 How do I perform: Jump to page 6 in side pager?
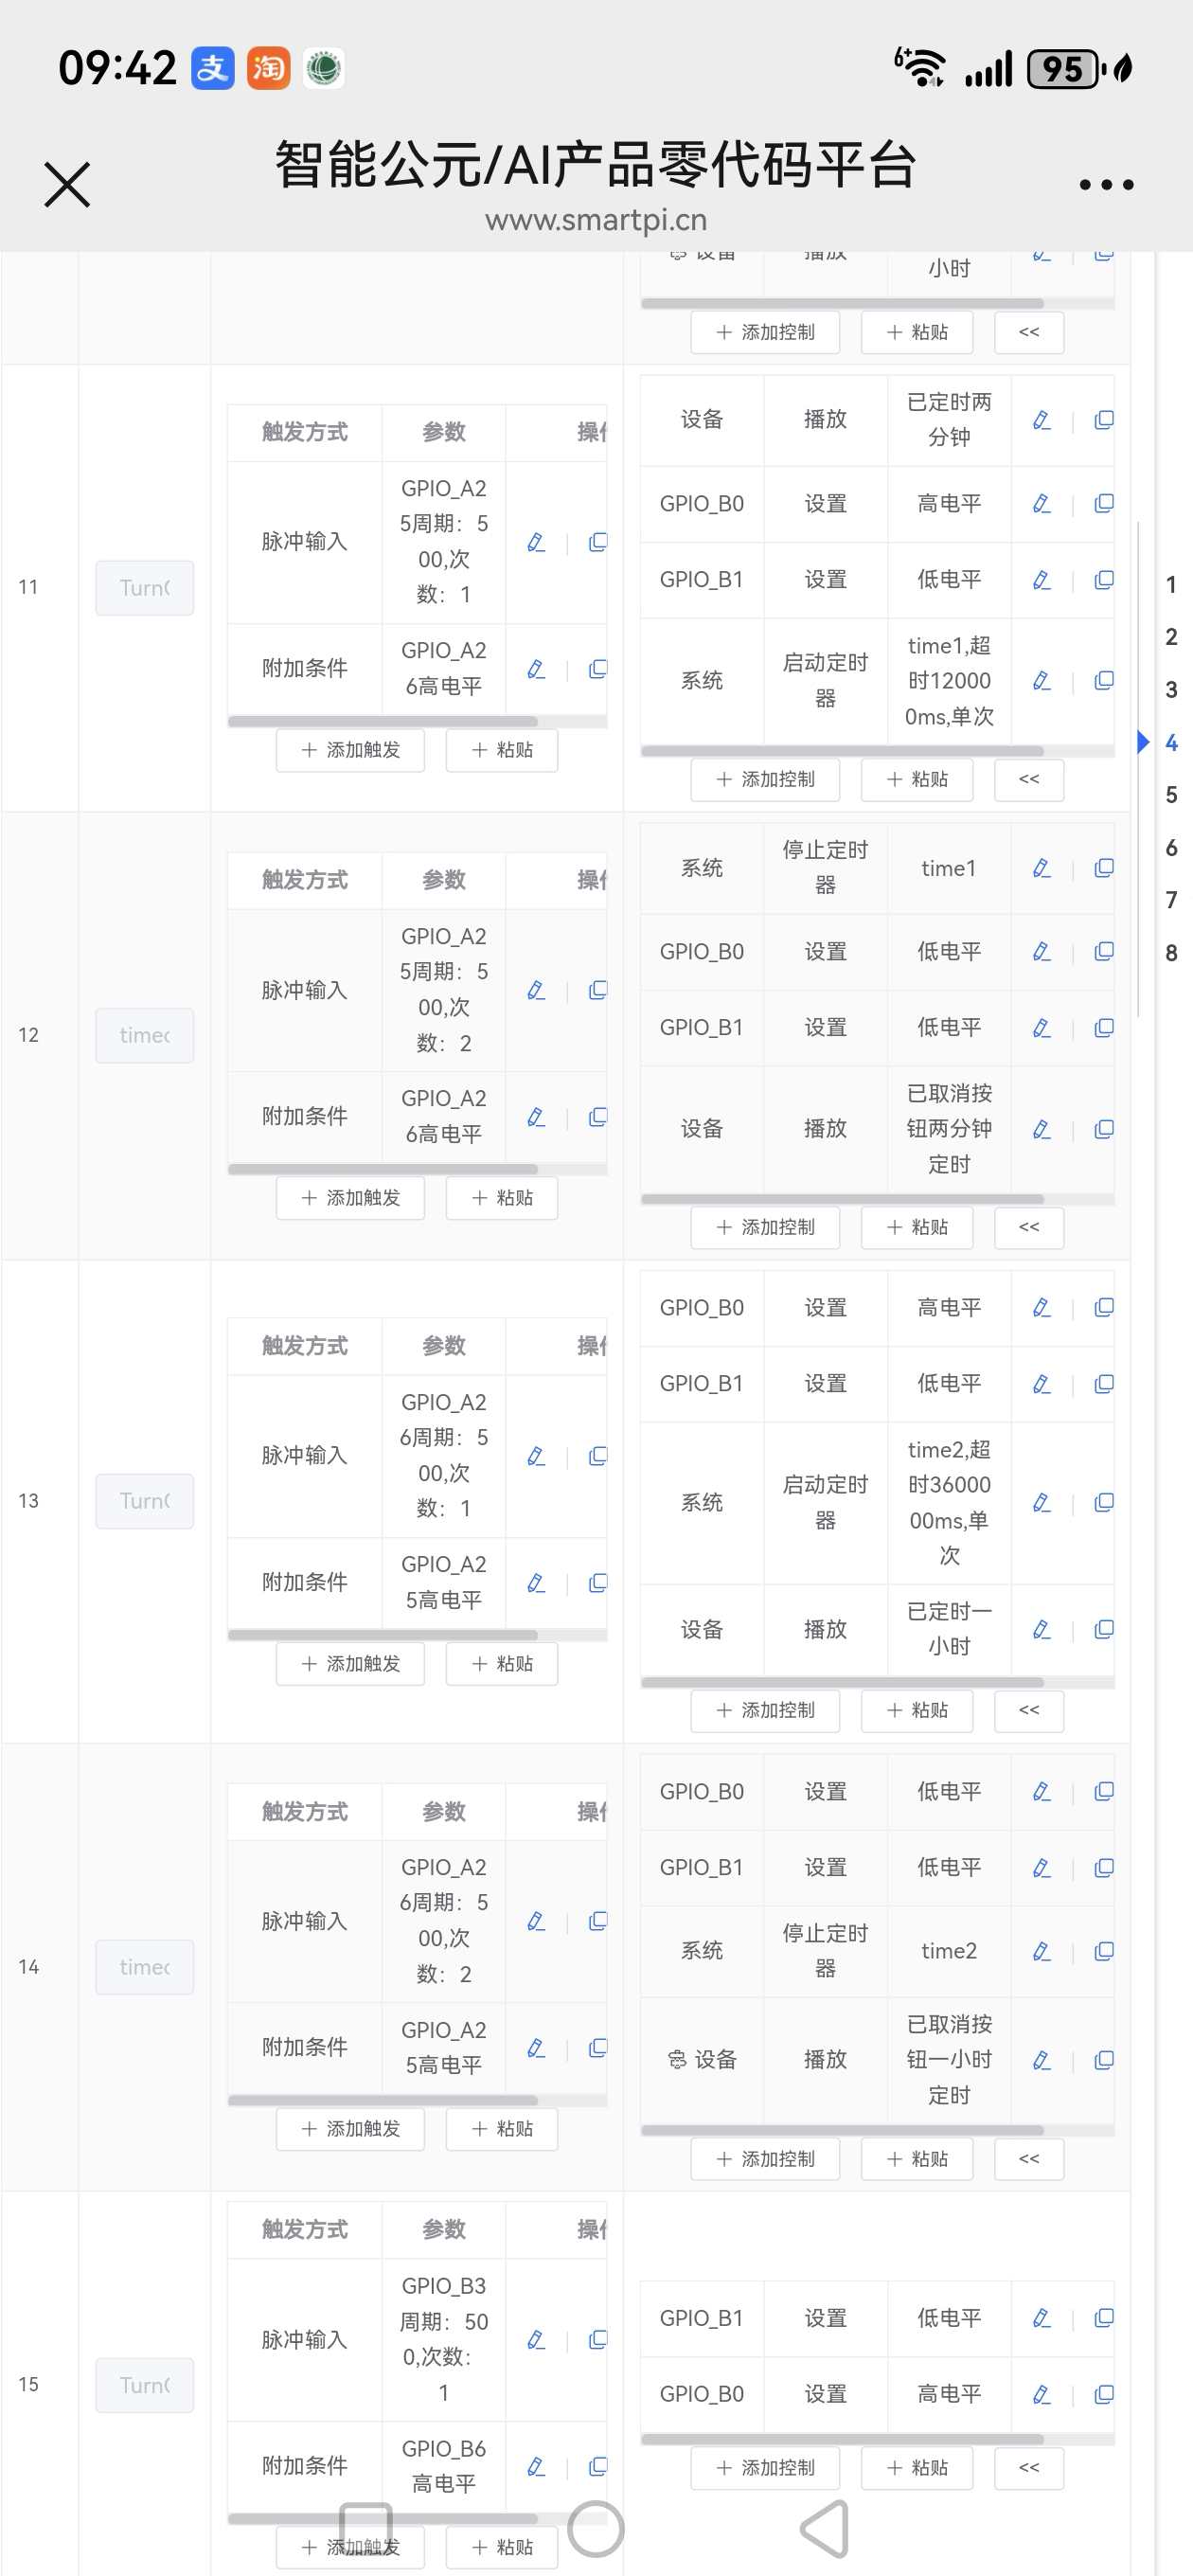(x=1171, y=848)
